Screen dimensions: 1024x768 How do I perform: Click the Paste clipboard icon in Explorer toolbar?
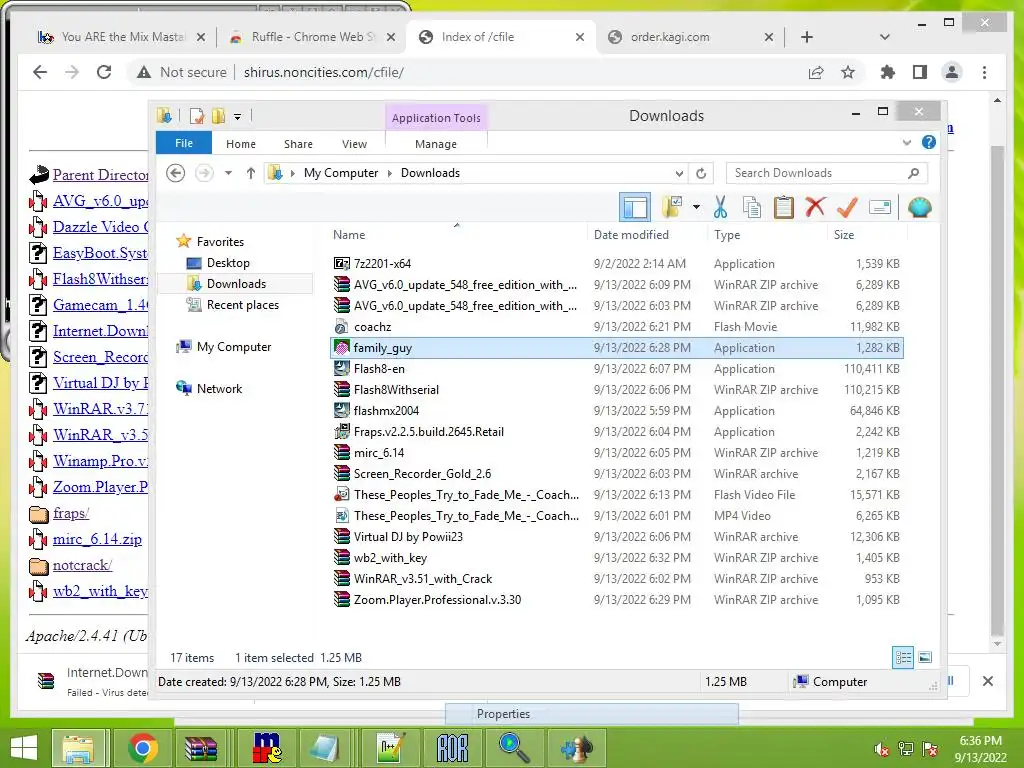pyautogui.click(x=783, y=207)
